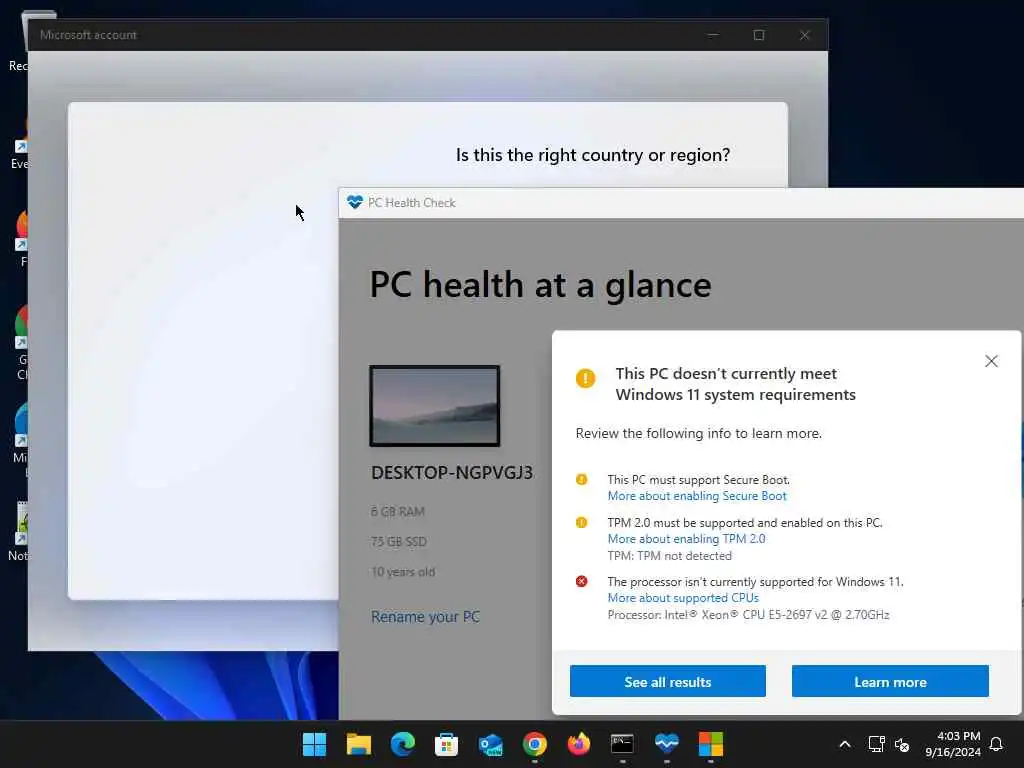Viewport: 1024px width, 768px height.
Task: Launch File Explorer from taskbar
Action: pyautogui.click(x=359, y=744)
